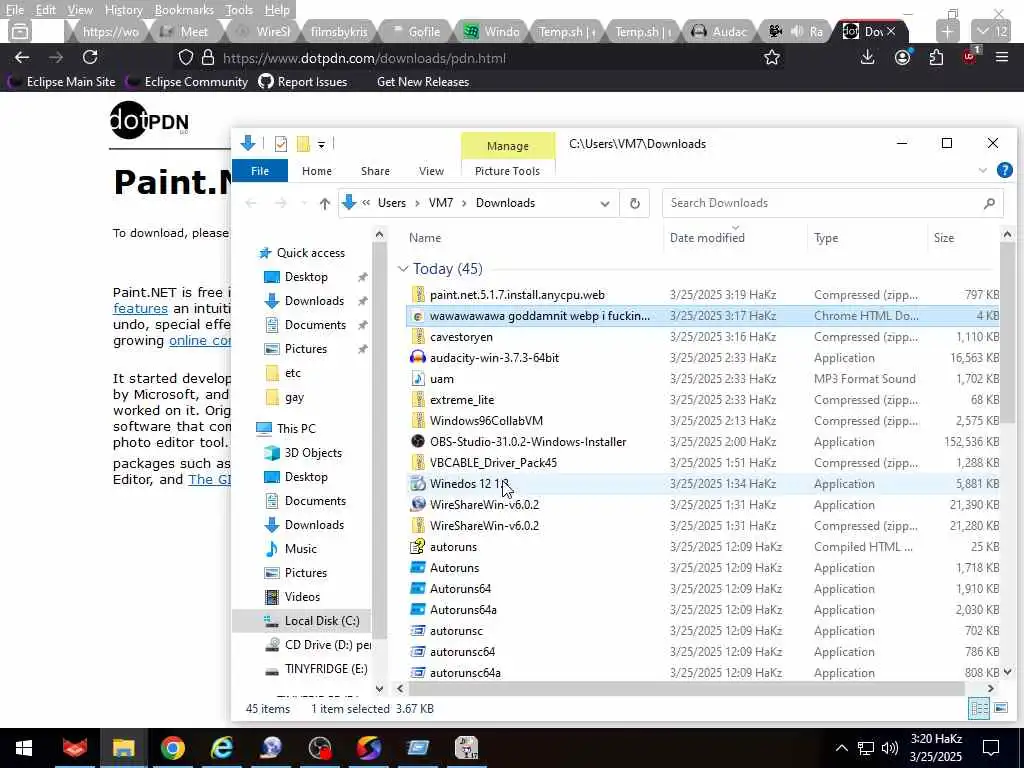Open Report Issues bookmark

302,82
